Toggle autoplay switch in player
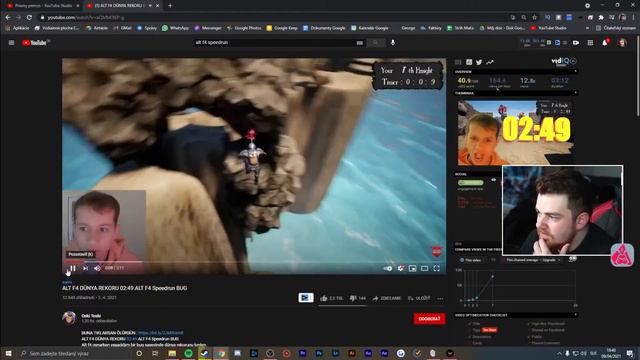Image resolution: width=640 pixels, height=360 pixels. click(388, 268)
